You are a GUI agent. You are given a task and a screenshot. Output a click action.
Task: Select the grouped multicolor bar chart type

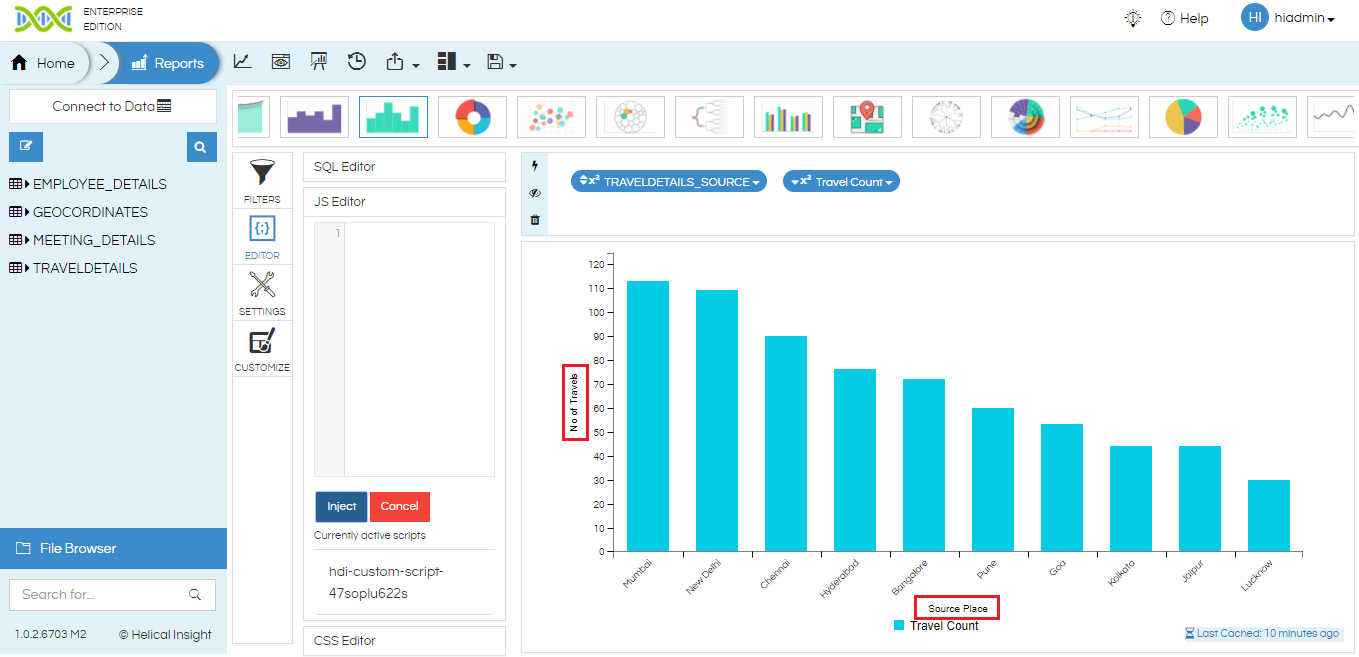coord(788,117)
